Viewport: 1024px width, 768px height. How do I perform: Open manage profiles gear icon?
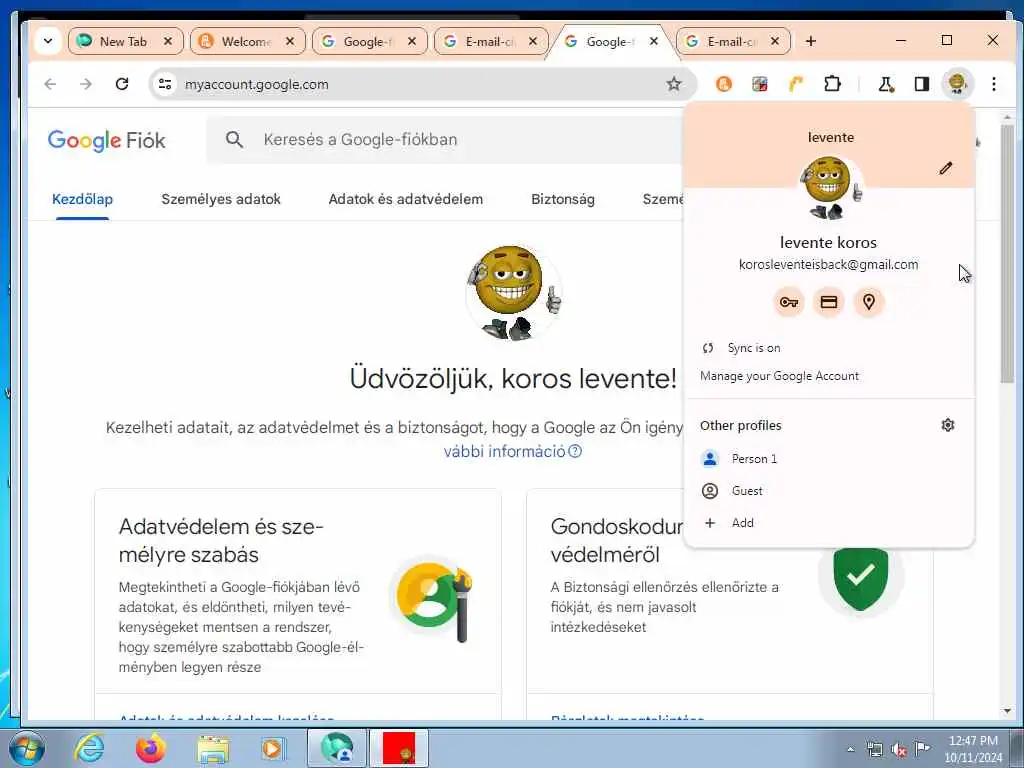pyautogui.click(x=948, y=425)
